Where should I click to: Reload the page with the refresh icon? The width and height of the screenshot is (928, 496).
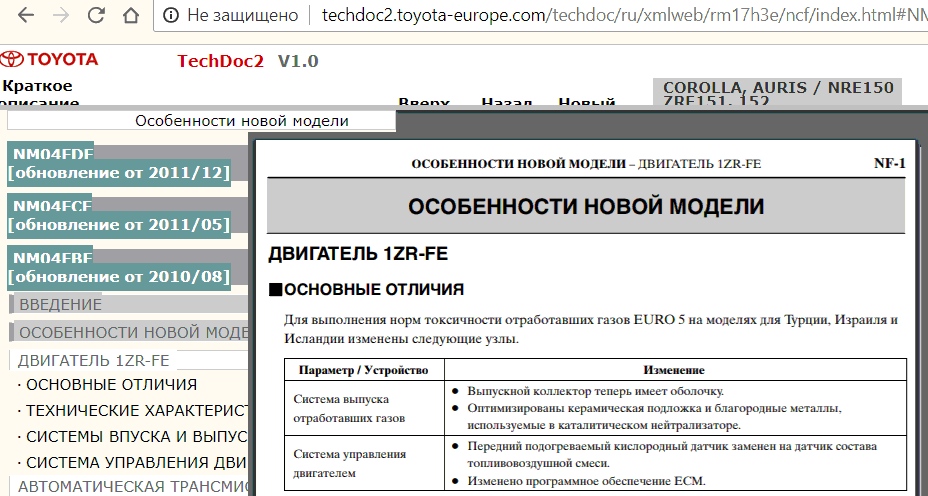(x=96, y=15)
